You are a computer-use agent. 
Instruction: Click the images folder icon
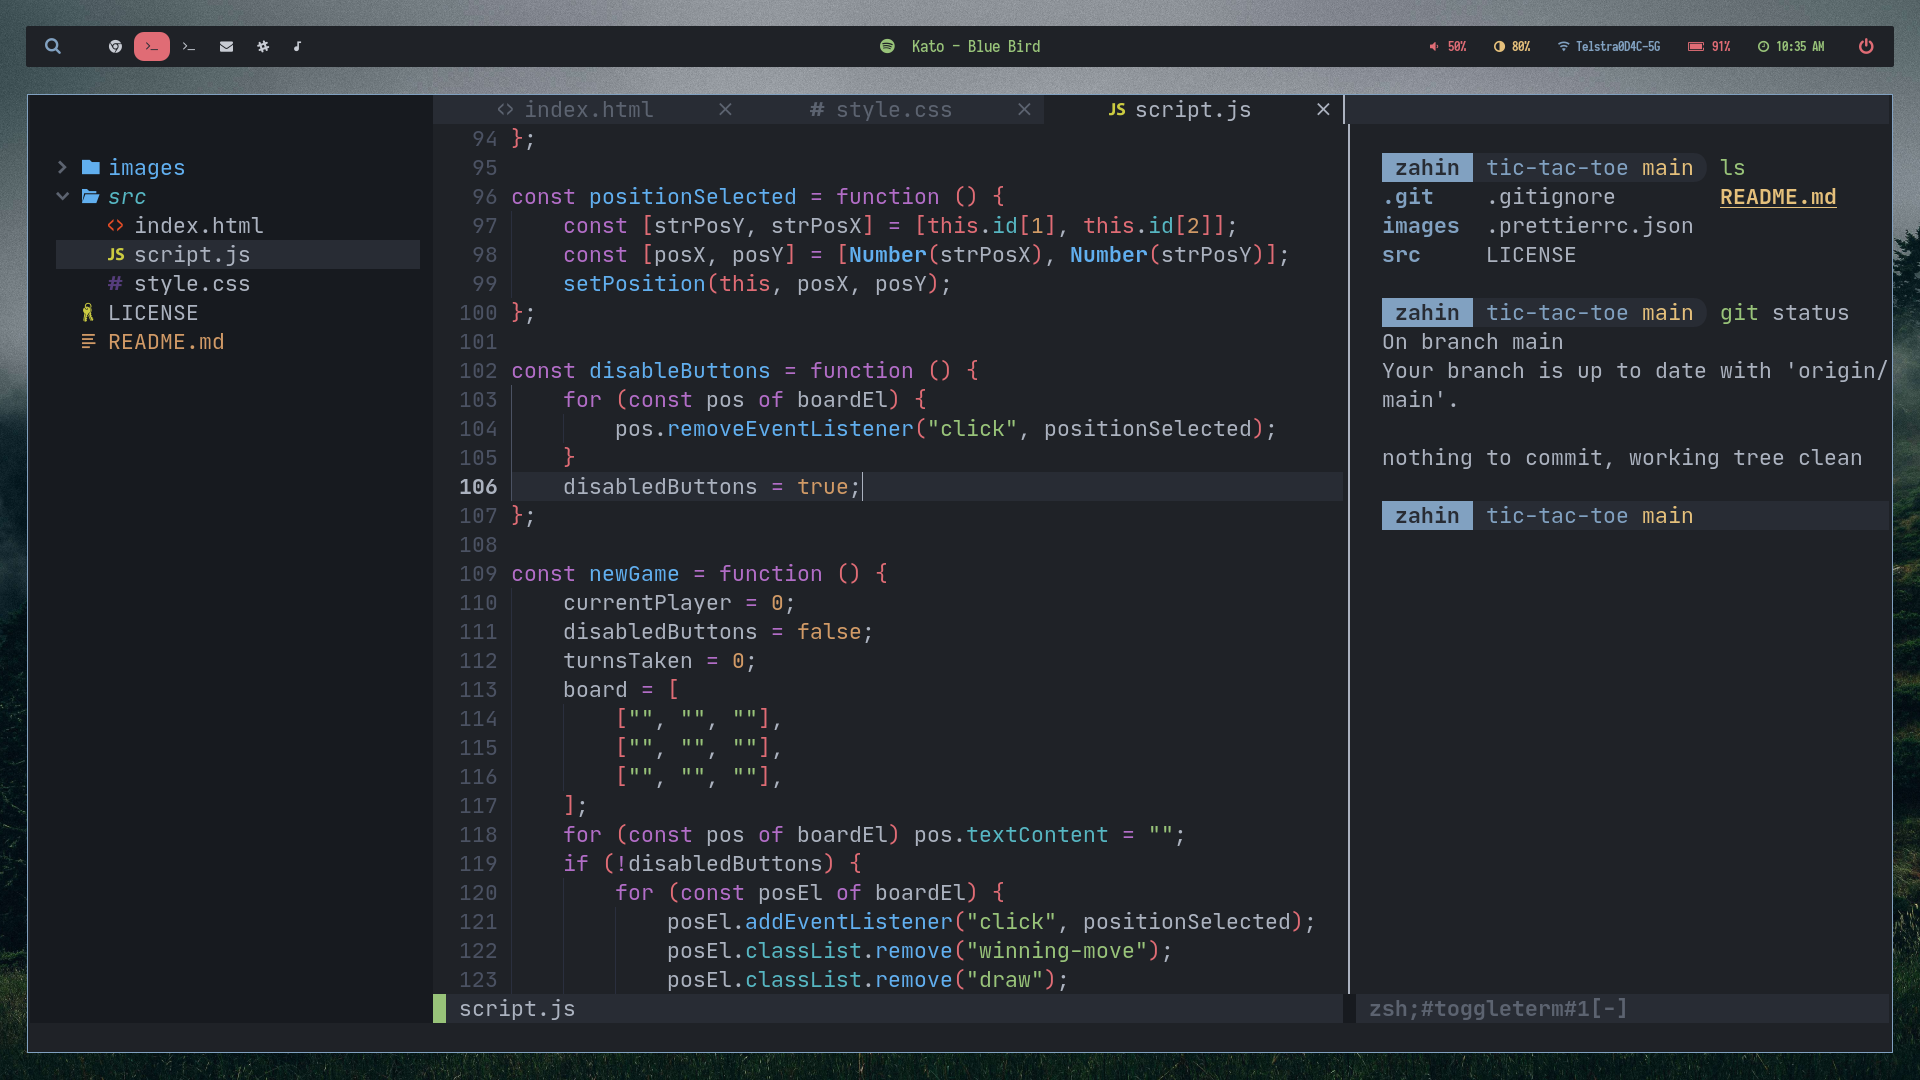click(91, 167)
